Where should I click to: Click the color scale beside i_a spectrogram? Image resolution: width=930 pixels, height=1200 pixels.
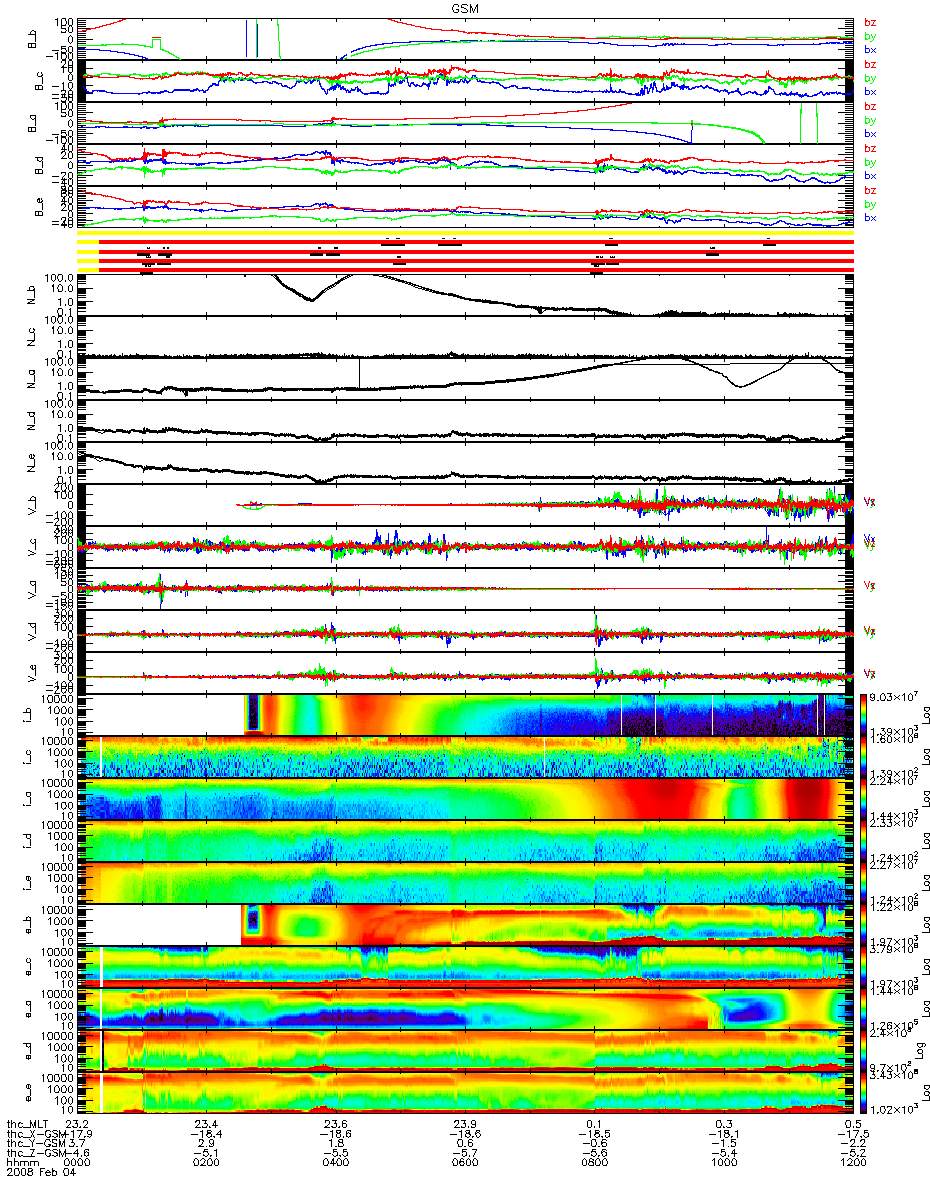[x=862, y=798]
